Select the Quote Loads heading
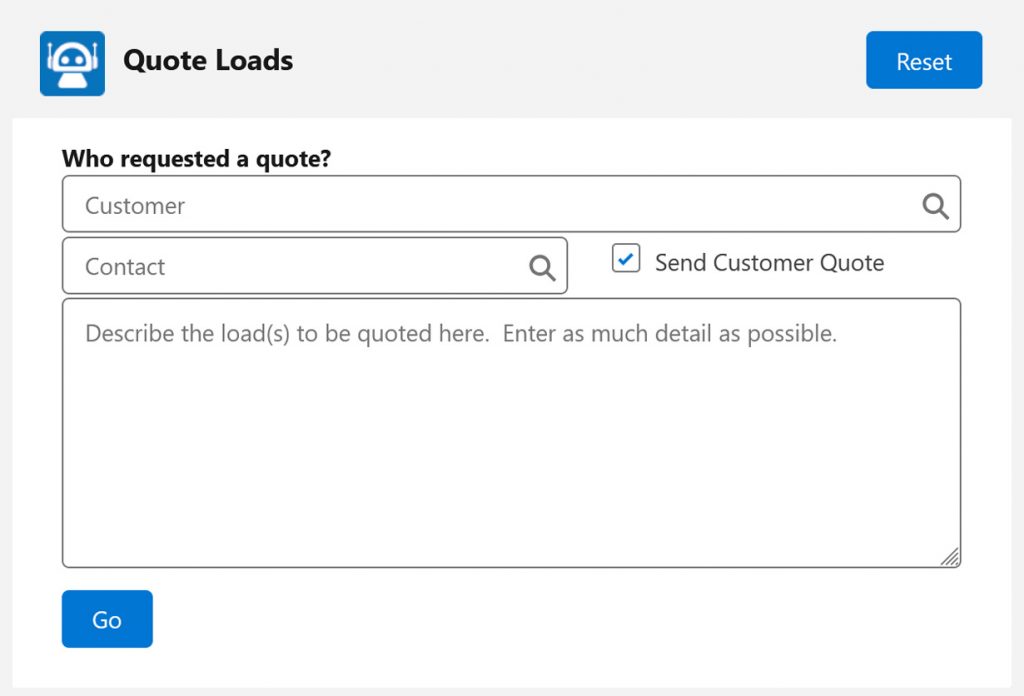 [x=208, y=60]
